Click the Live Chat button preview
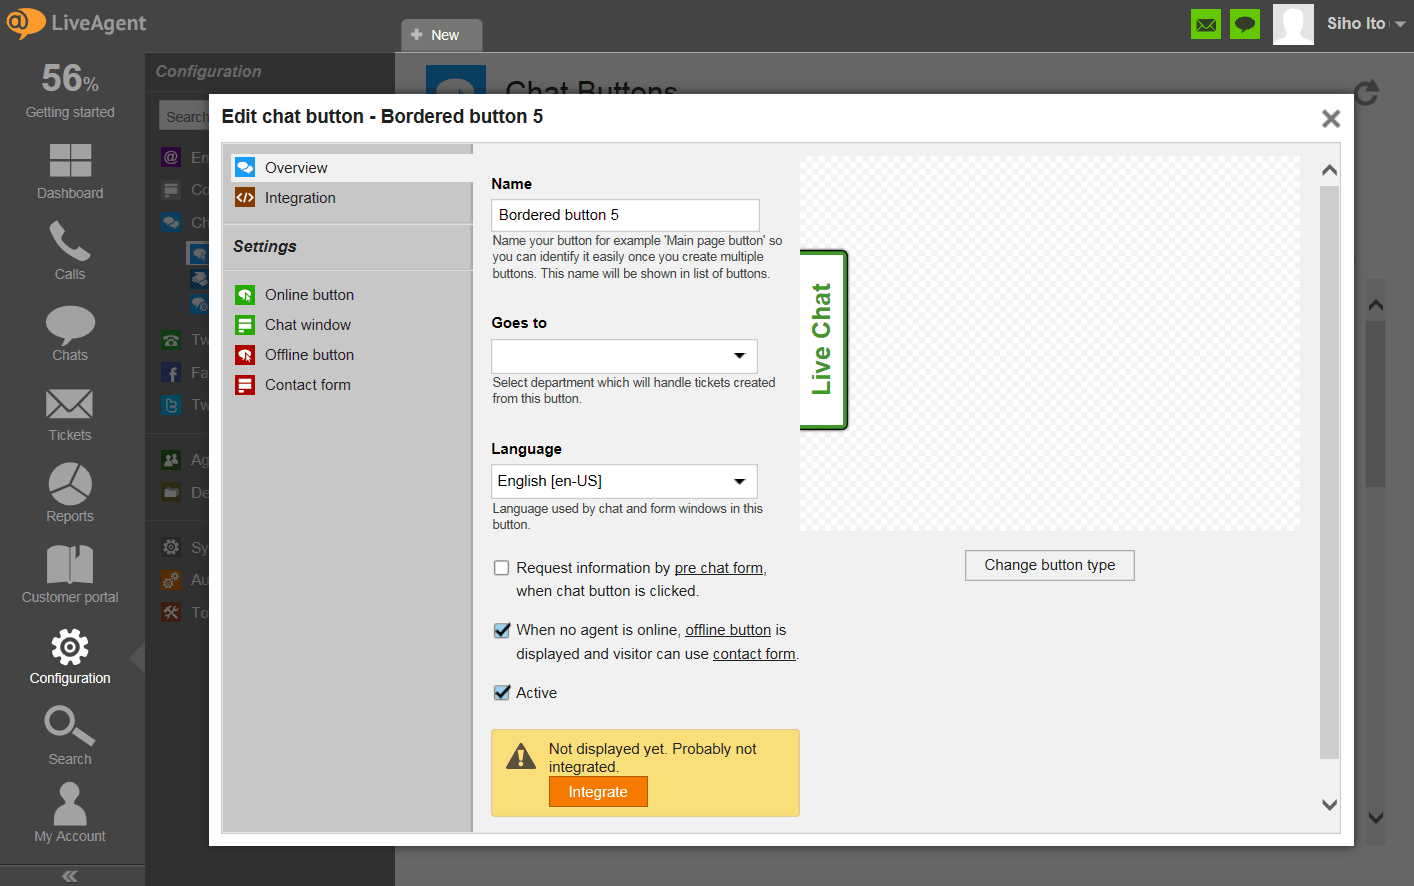 point(823,340)
